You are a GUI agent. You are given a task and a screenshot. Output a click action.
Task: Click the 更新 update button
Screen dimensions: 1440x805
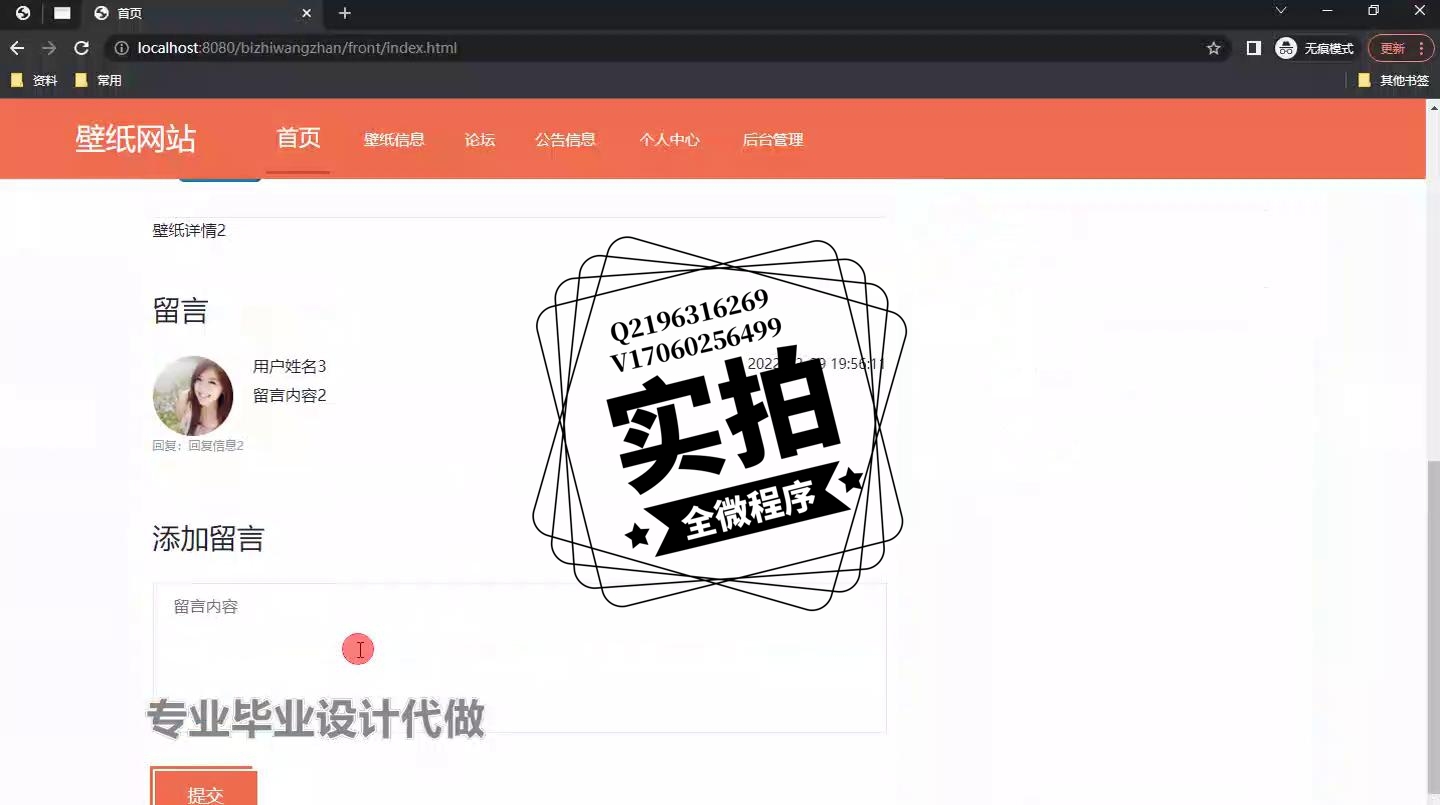pos(1401,48)
